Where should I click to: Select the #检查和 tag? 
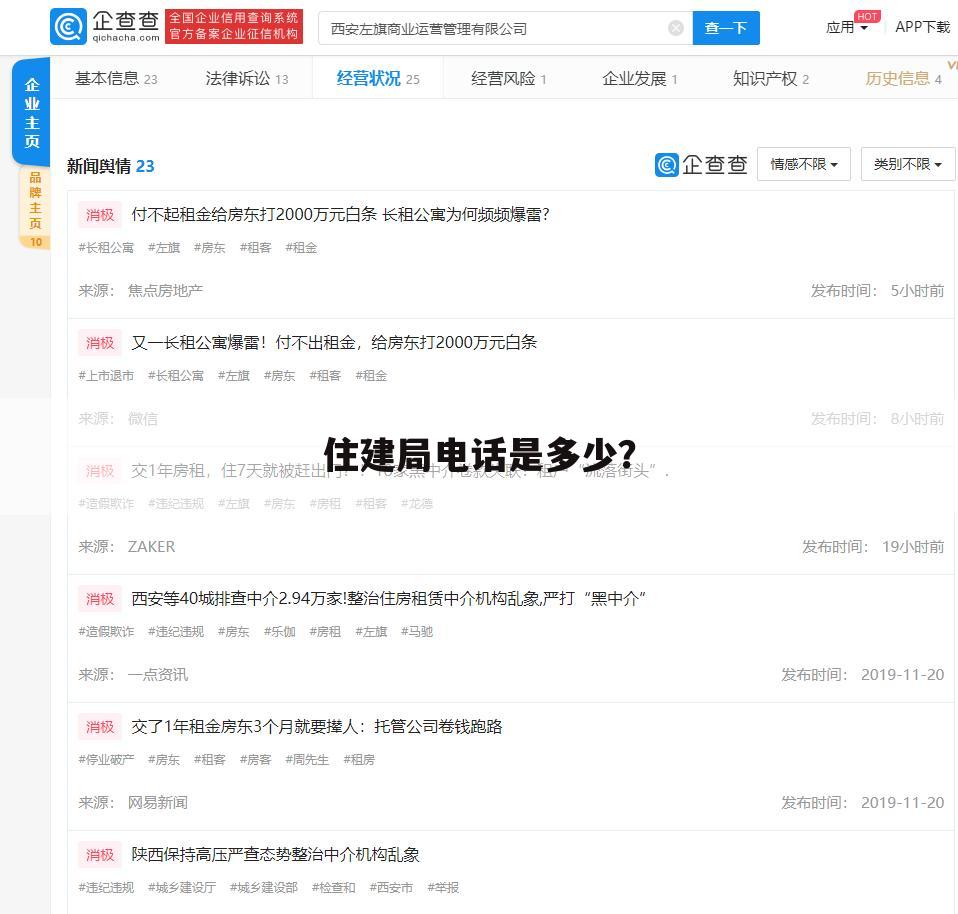point(333,887)
